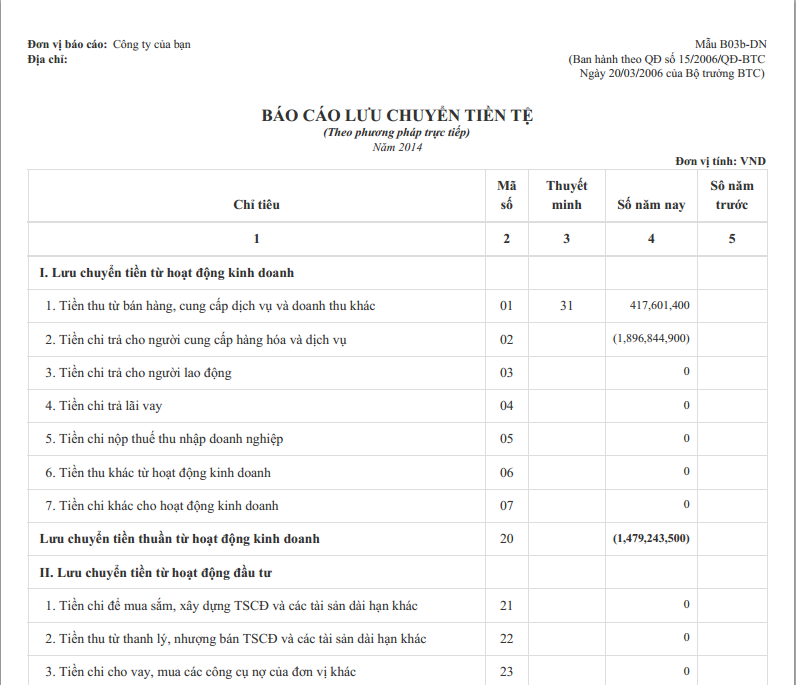Select code 01 in Mã số column

click(506, 306)
